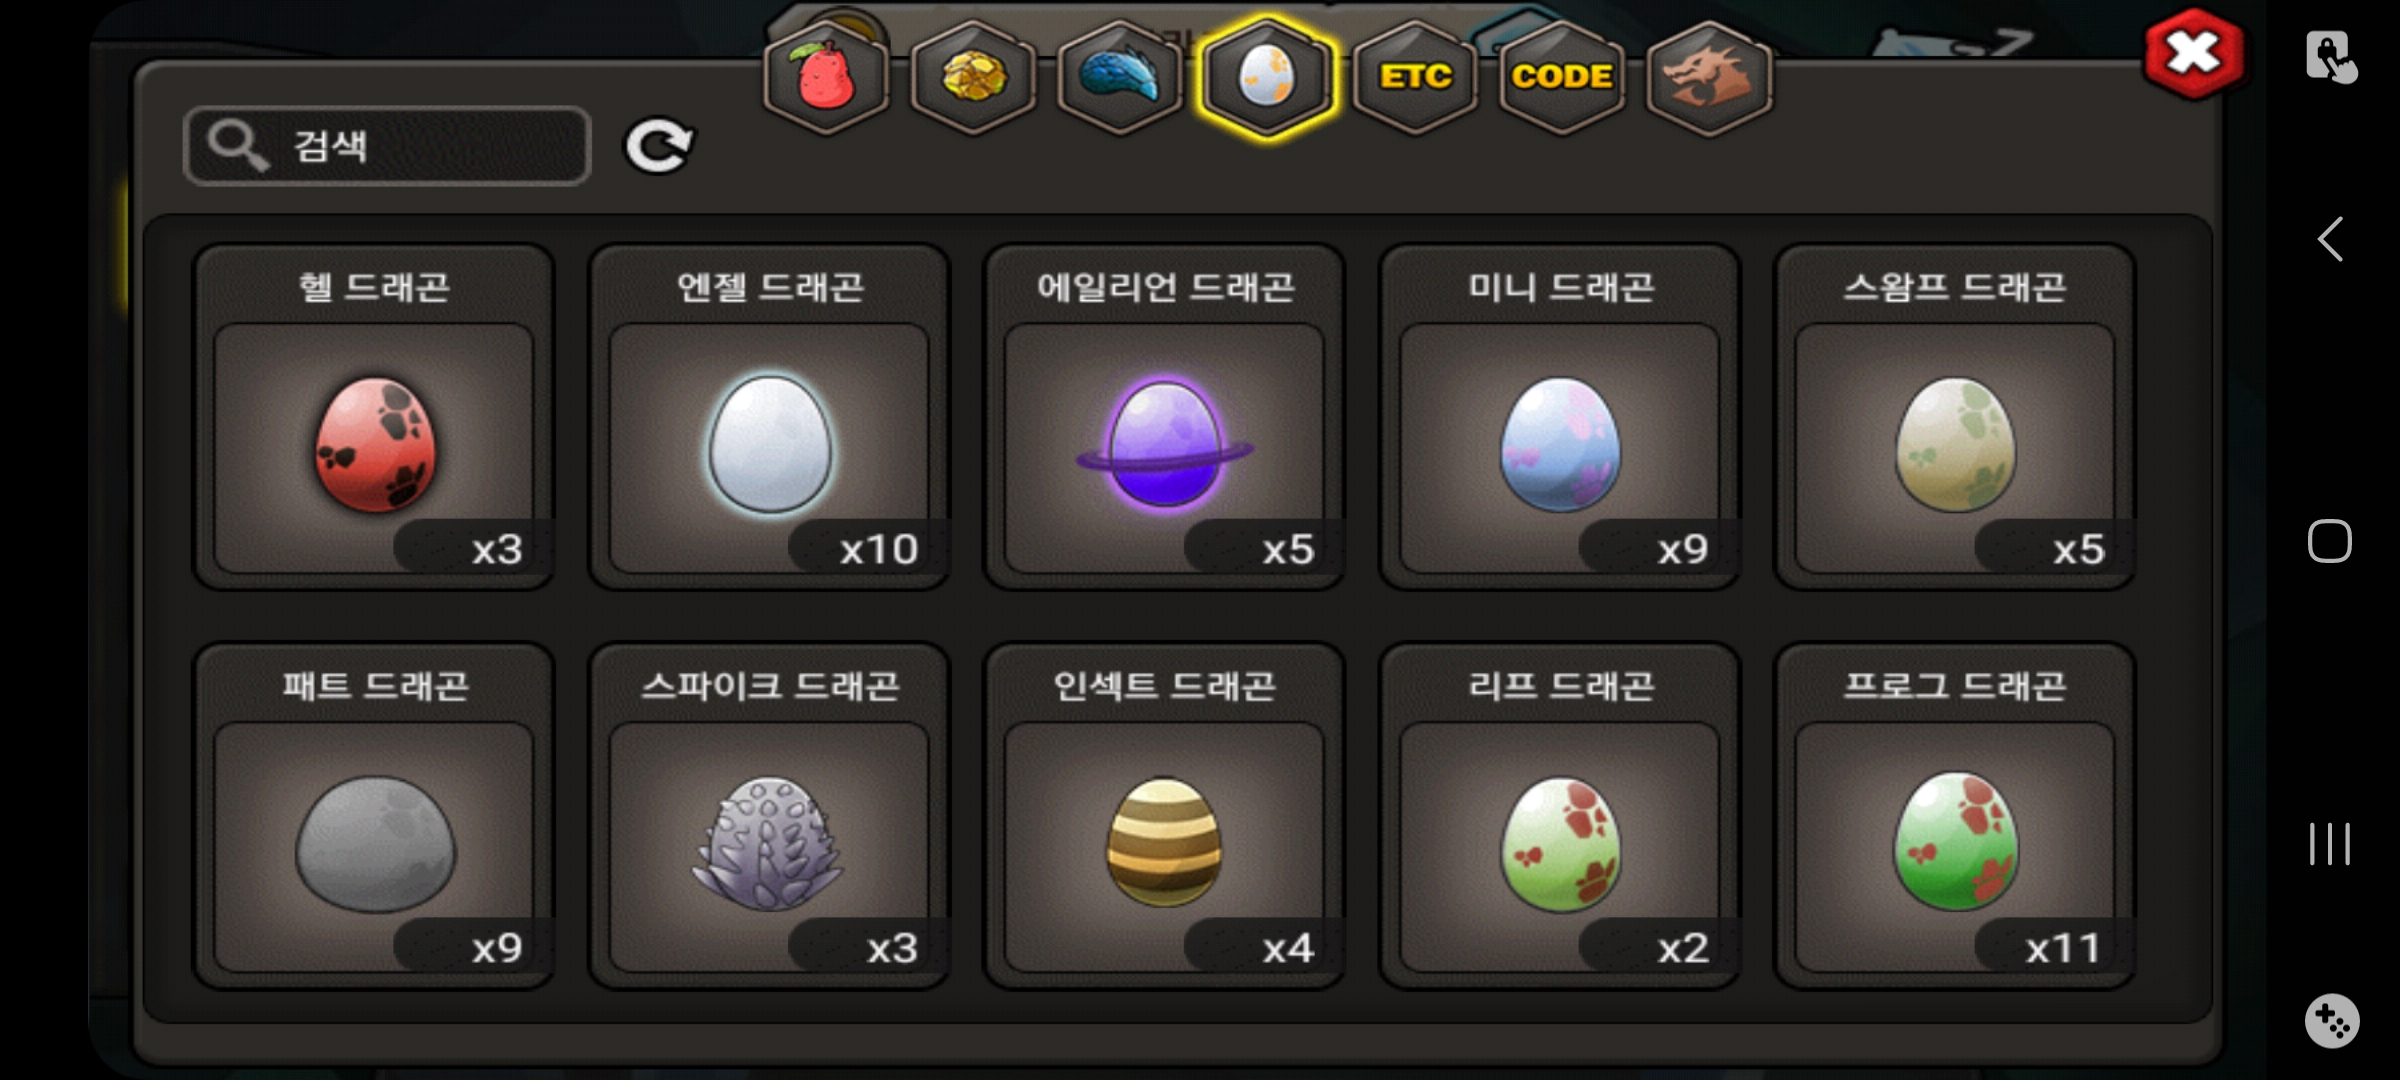Click the 검색 search input field
The height and width of the screenshot is (1080, 2400).
tap(387, 146)
